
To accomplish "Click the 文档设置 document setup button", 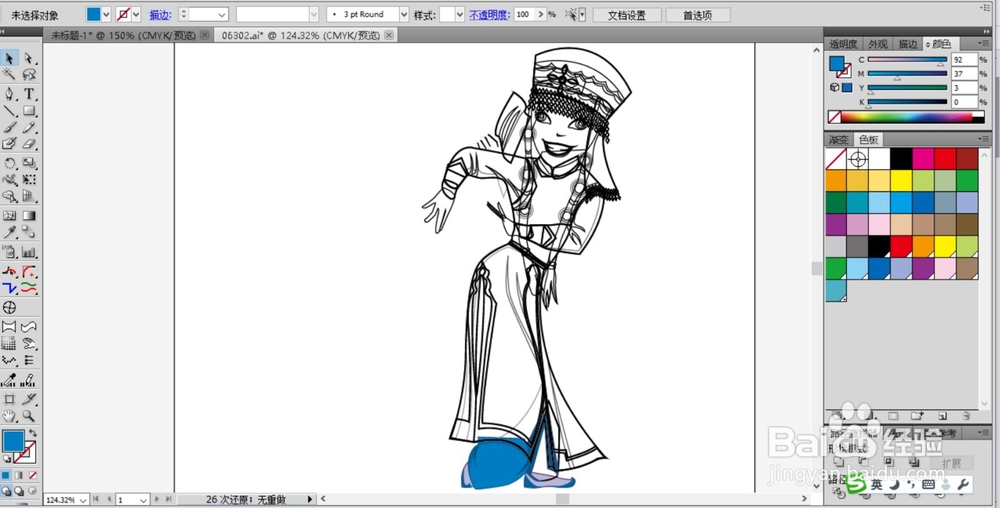I will [626, 15].
